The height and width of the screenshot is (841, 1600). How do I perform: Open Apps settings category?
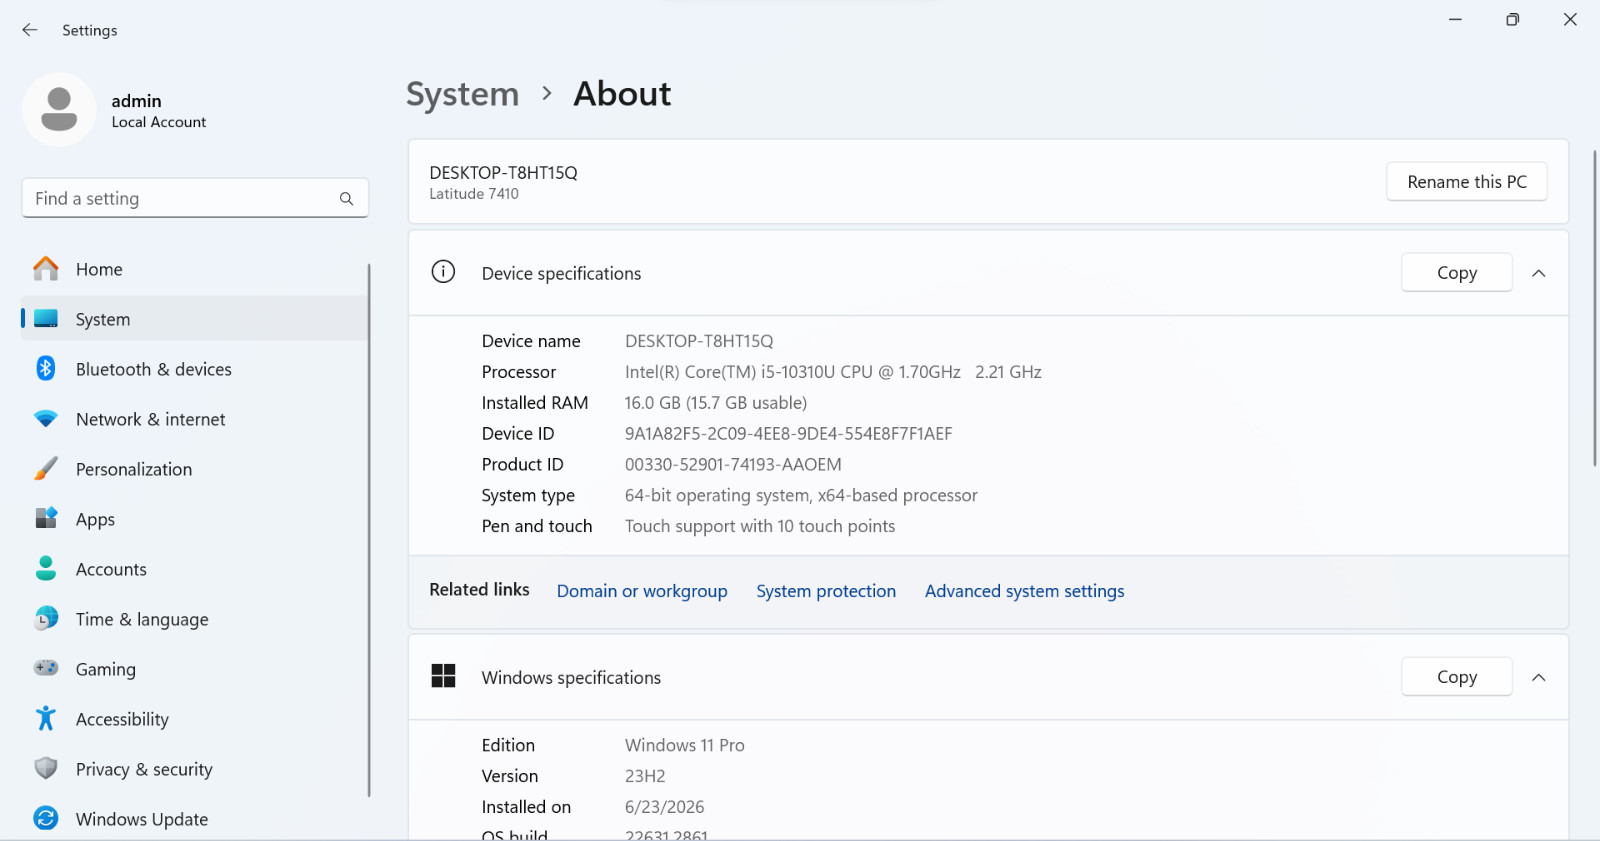[x=195, y=519]
